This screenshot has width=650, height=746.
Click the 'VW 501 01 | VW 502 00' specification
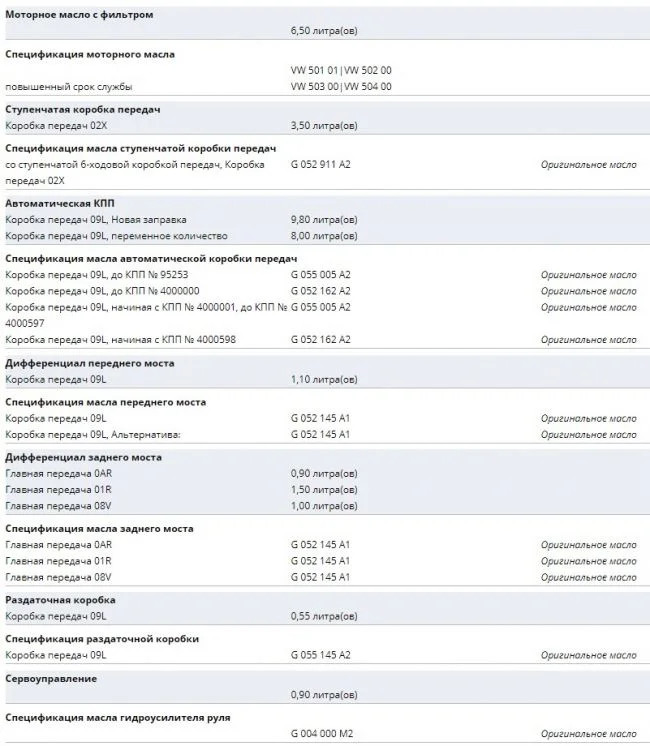tap(341, 70)
